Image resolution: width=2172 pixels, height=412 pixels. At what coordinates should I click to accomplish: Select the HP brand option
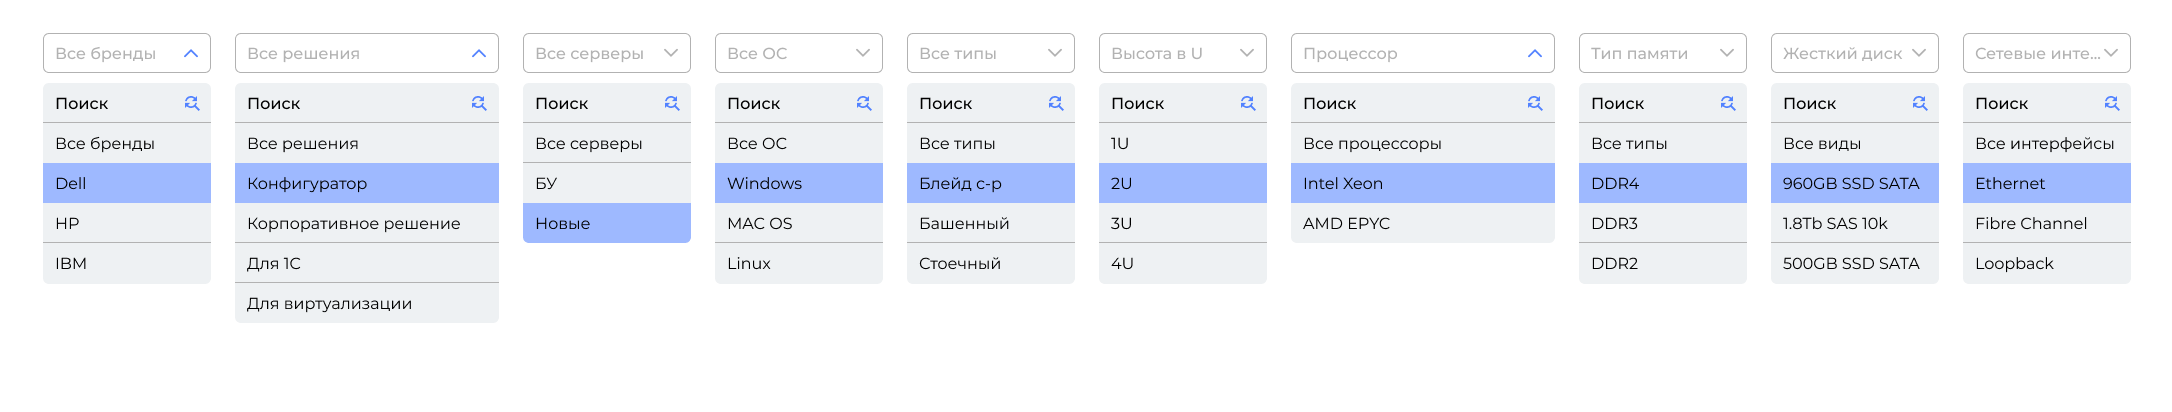[127, 223]
